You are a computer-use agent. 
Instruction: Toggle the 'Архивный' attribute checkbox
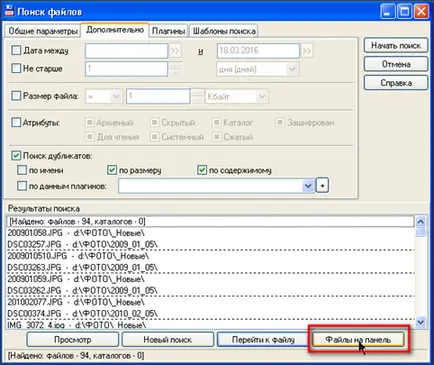pos(89,122)
